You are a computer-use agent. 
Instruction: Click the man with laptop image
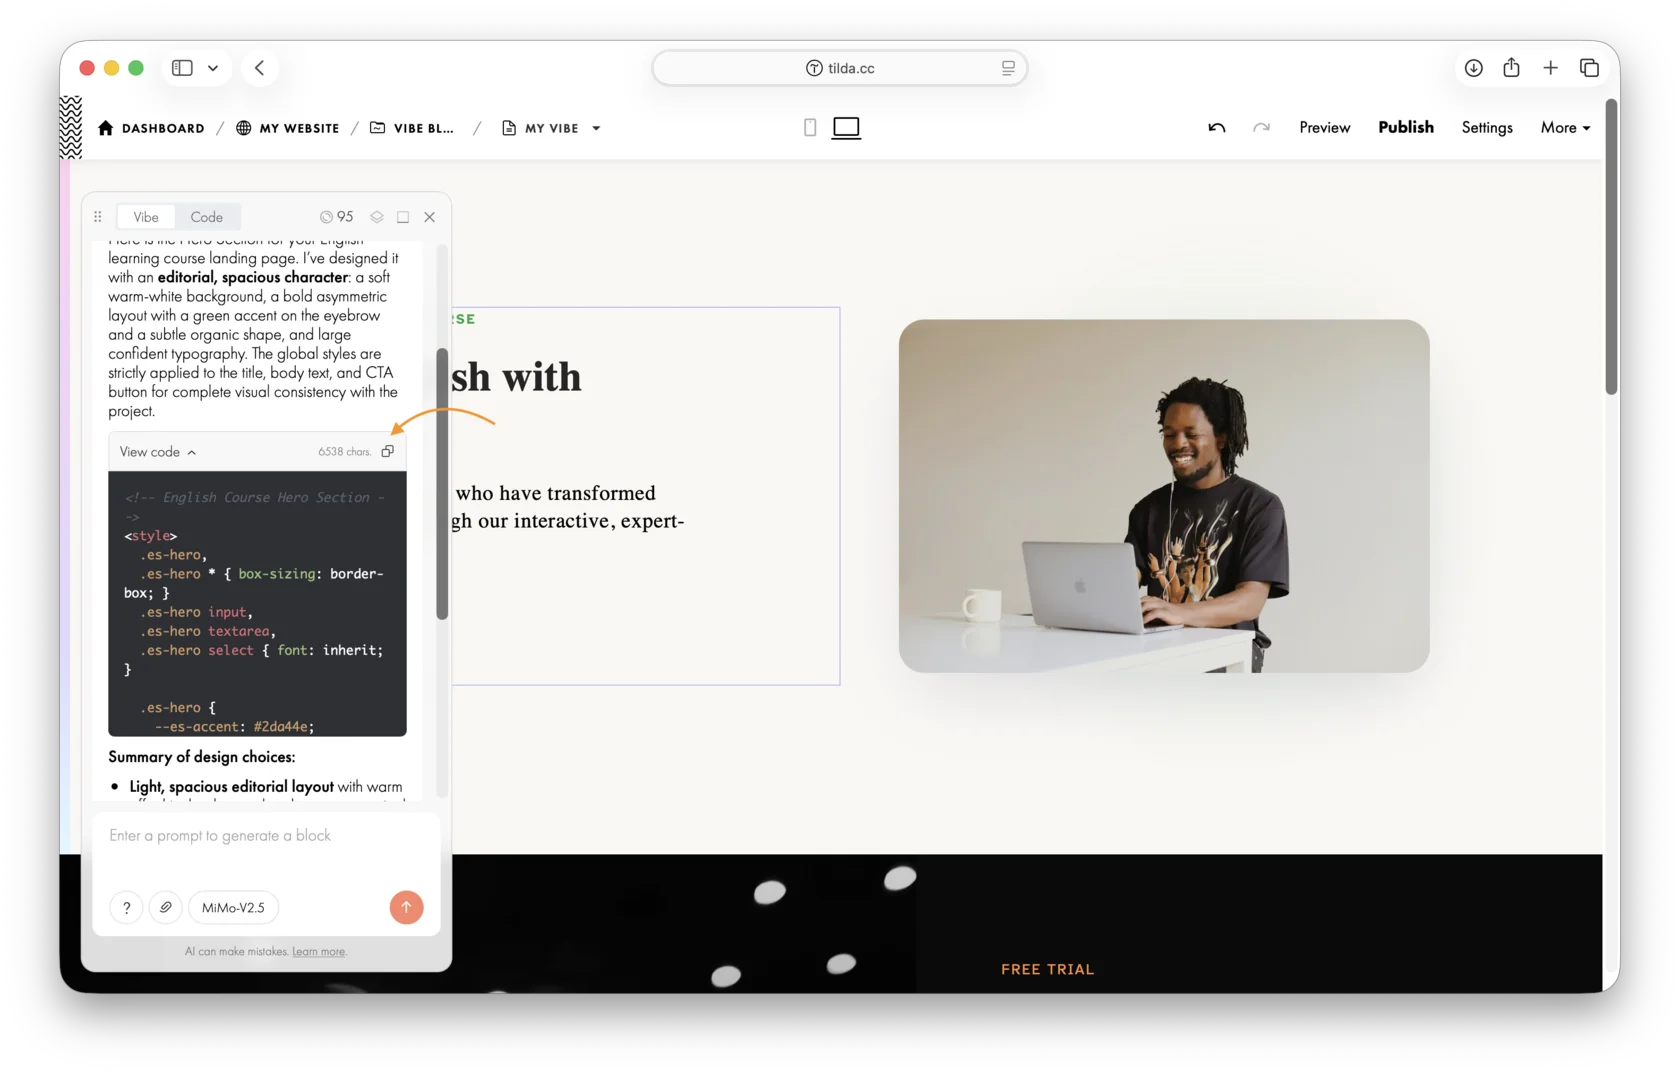(1164, 496)
